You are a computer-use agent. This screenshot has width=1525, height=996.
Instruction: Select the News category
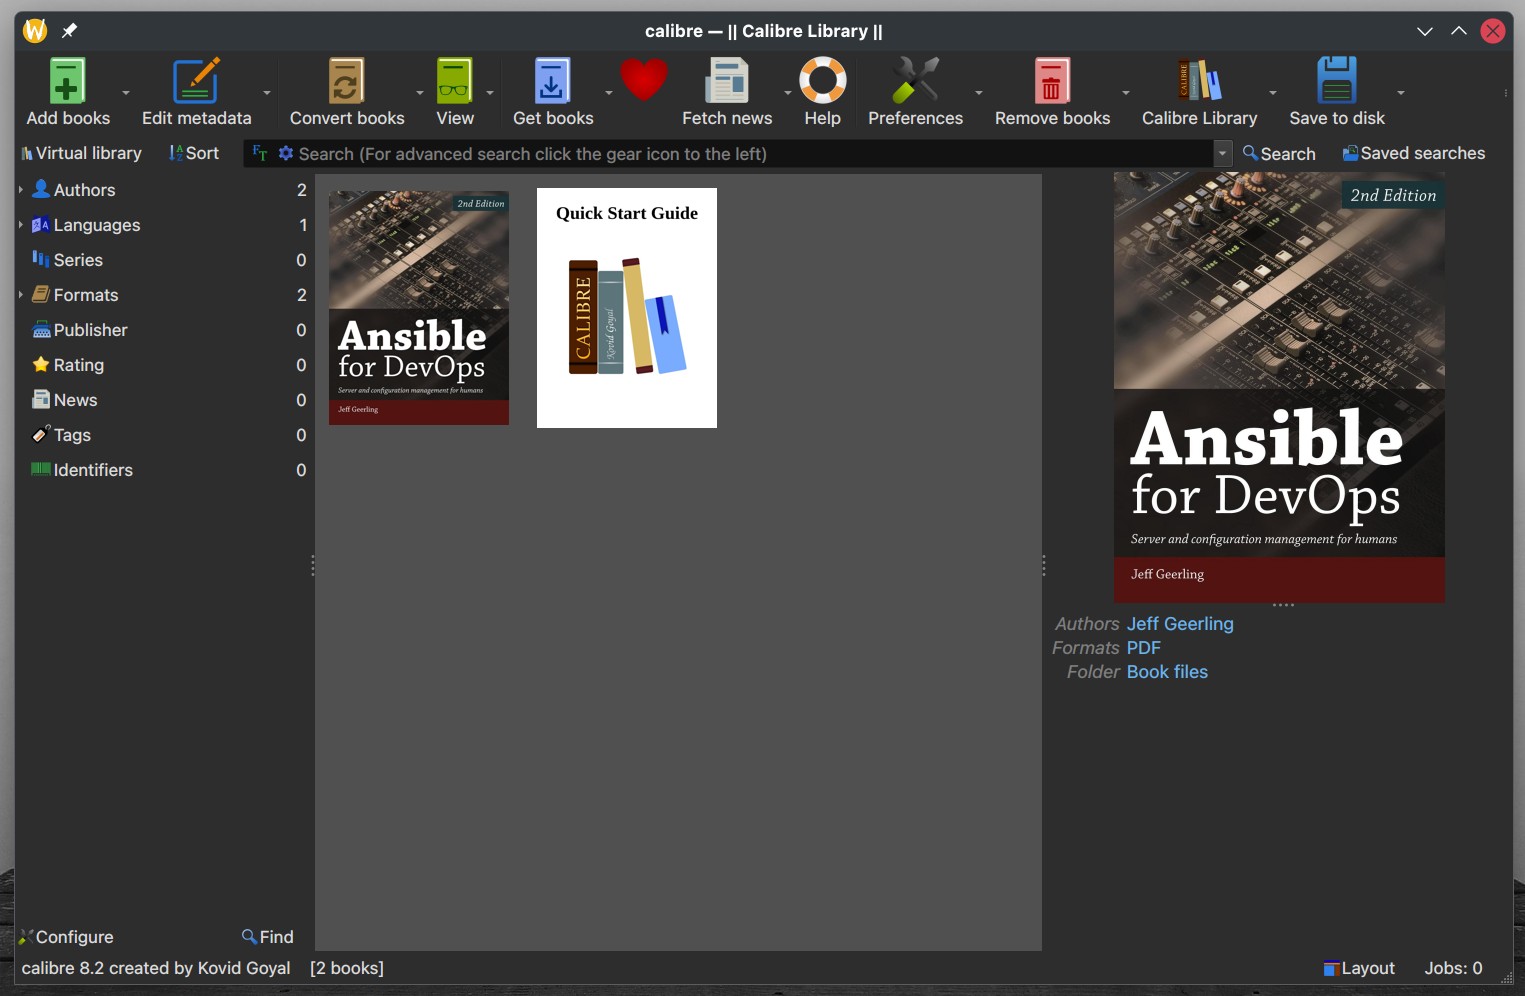(x=75, y=400)
